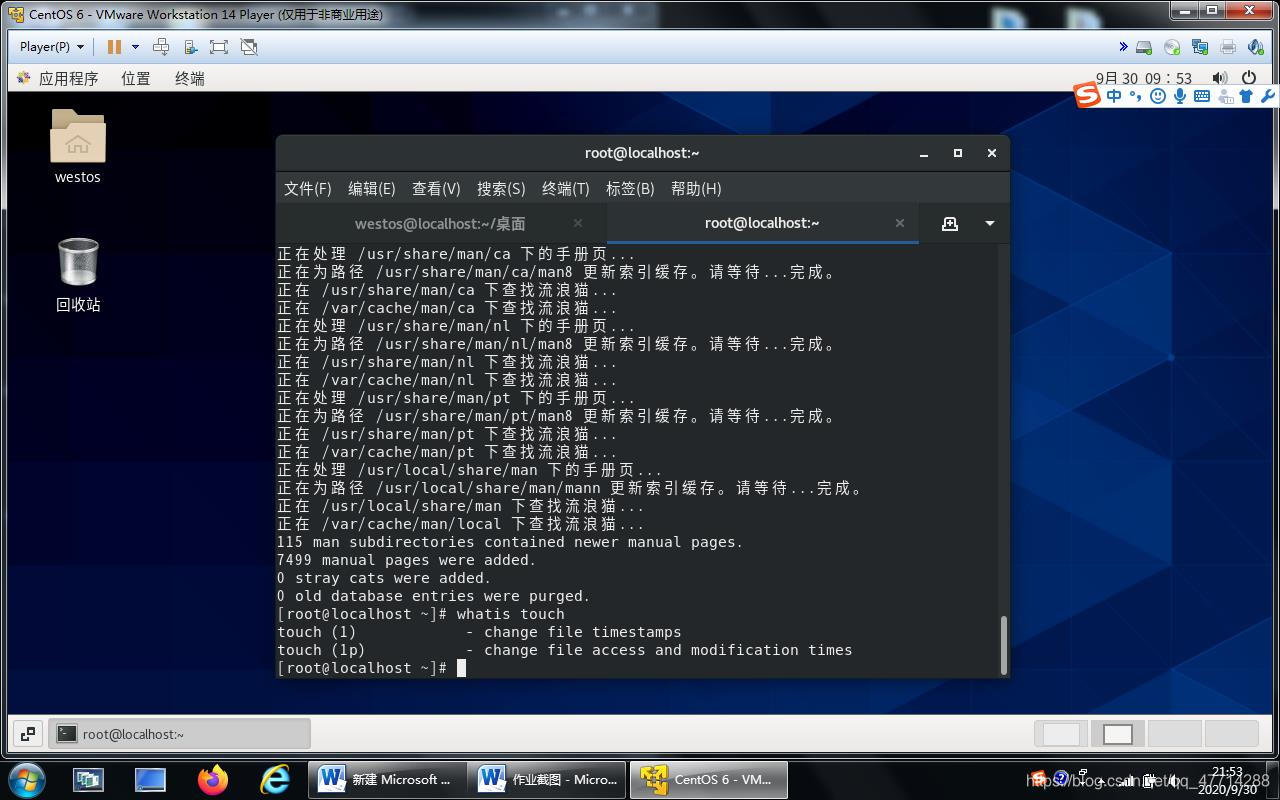The image size is (1280, 800).
Task: Click root@localhost:~ in GNOME taskbar
Action: pos(180,734)
